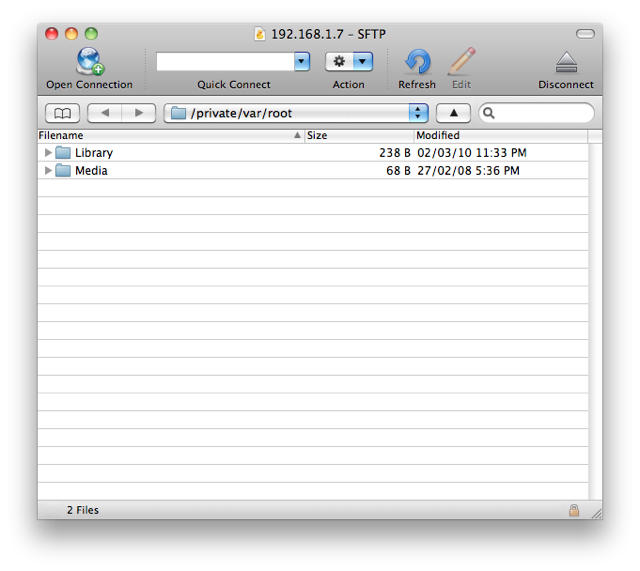Open the Quick Connect dropdown arrow
The width and height of the screenshot is (640, 571).
302,62
